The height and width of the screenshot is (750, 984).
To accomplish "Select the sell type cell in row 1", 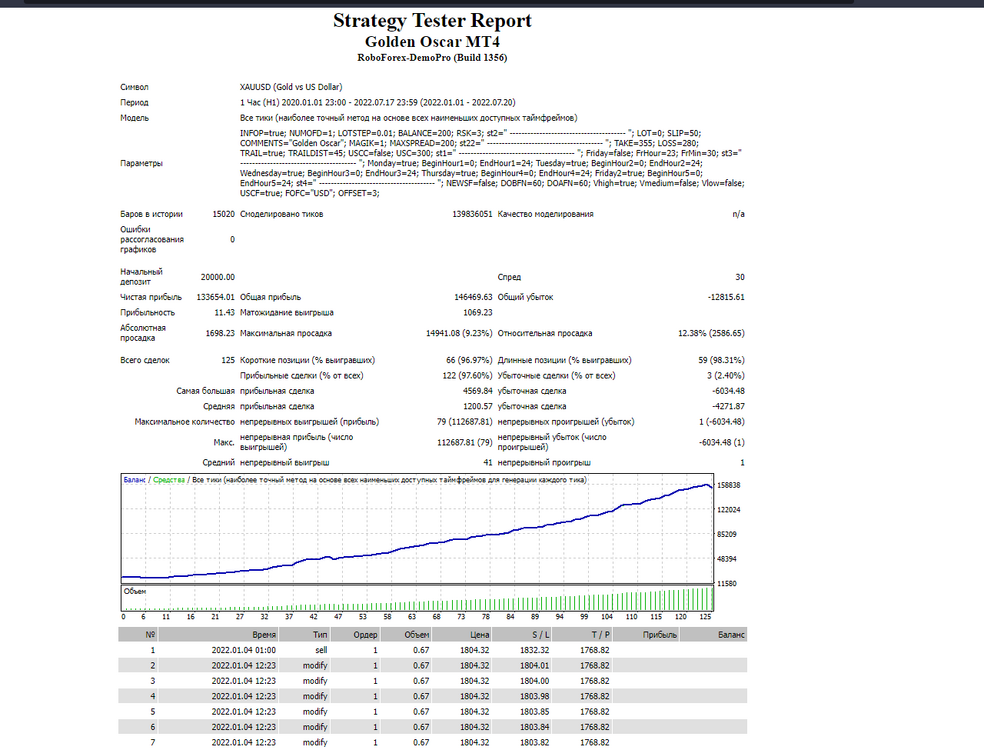I will (321, 650).
